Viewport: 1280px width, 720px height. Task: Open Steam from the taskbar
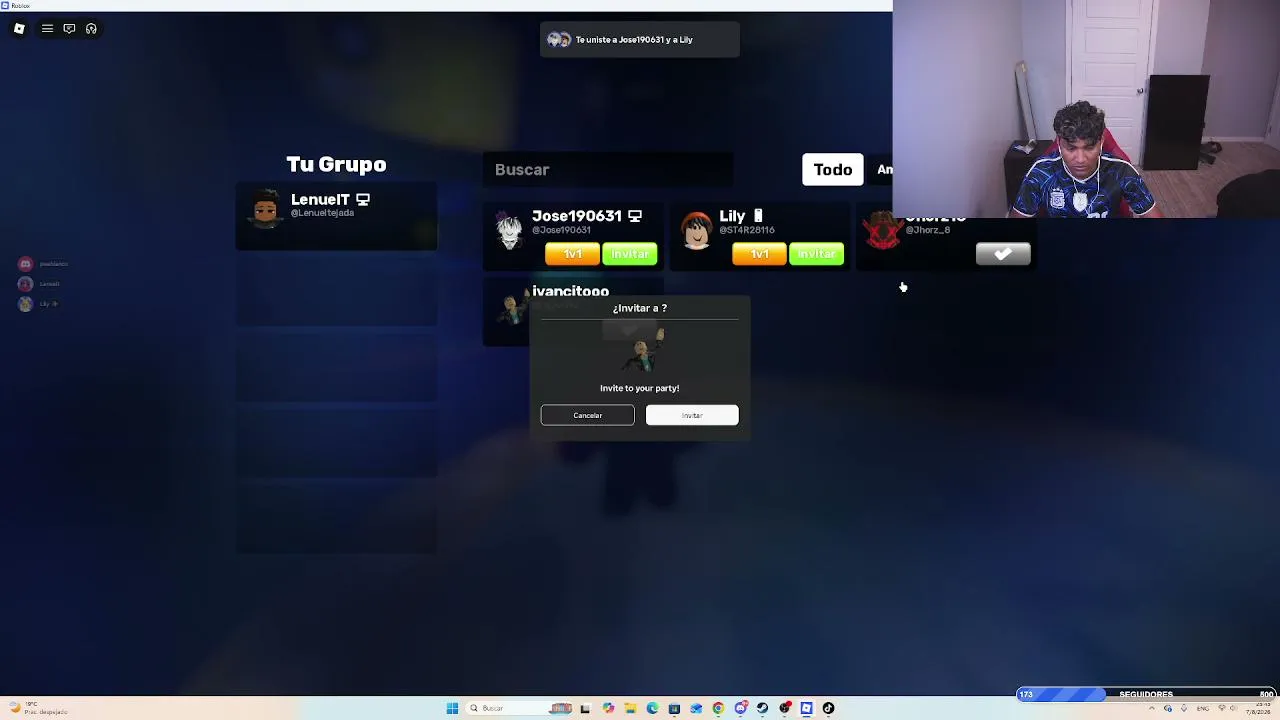click(x=762, y=709)
